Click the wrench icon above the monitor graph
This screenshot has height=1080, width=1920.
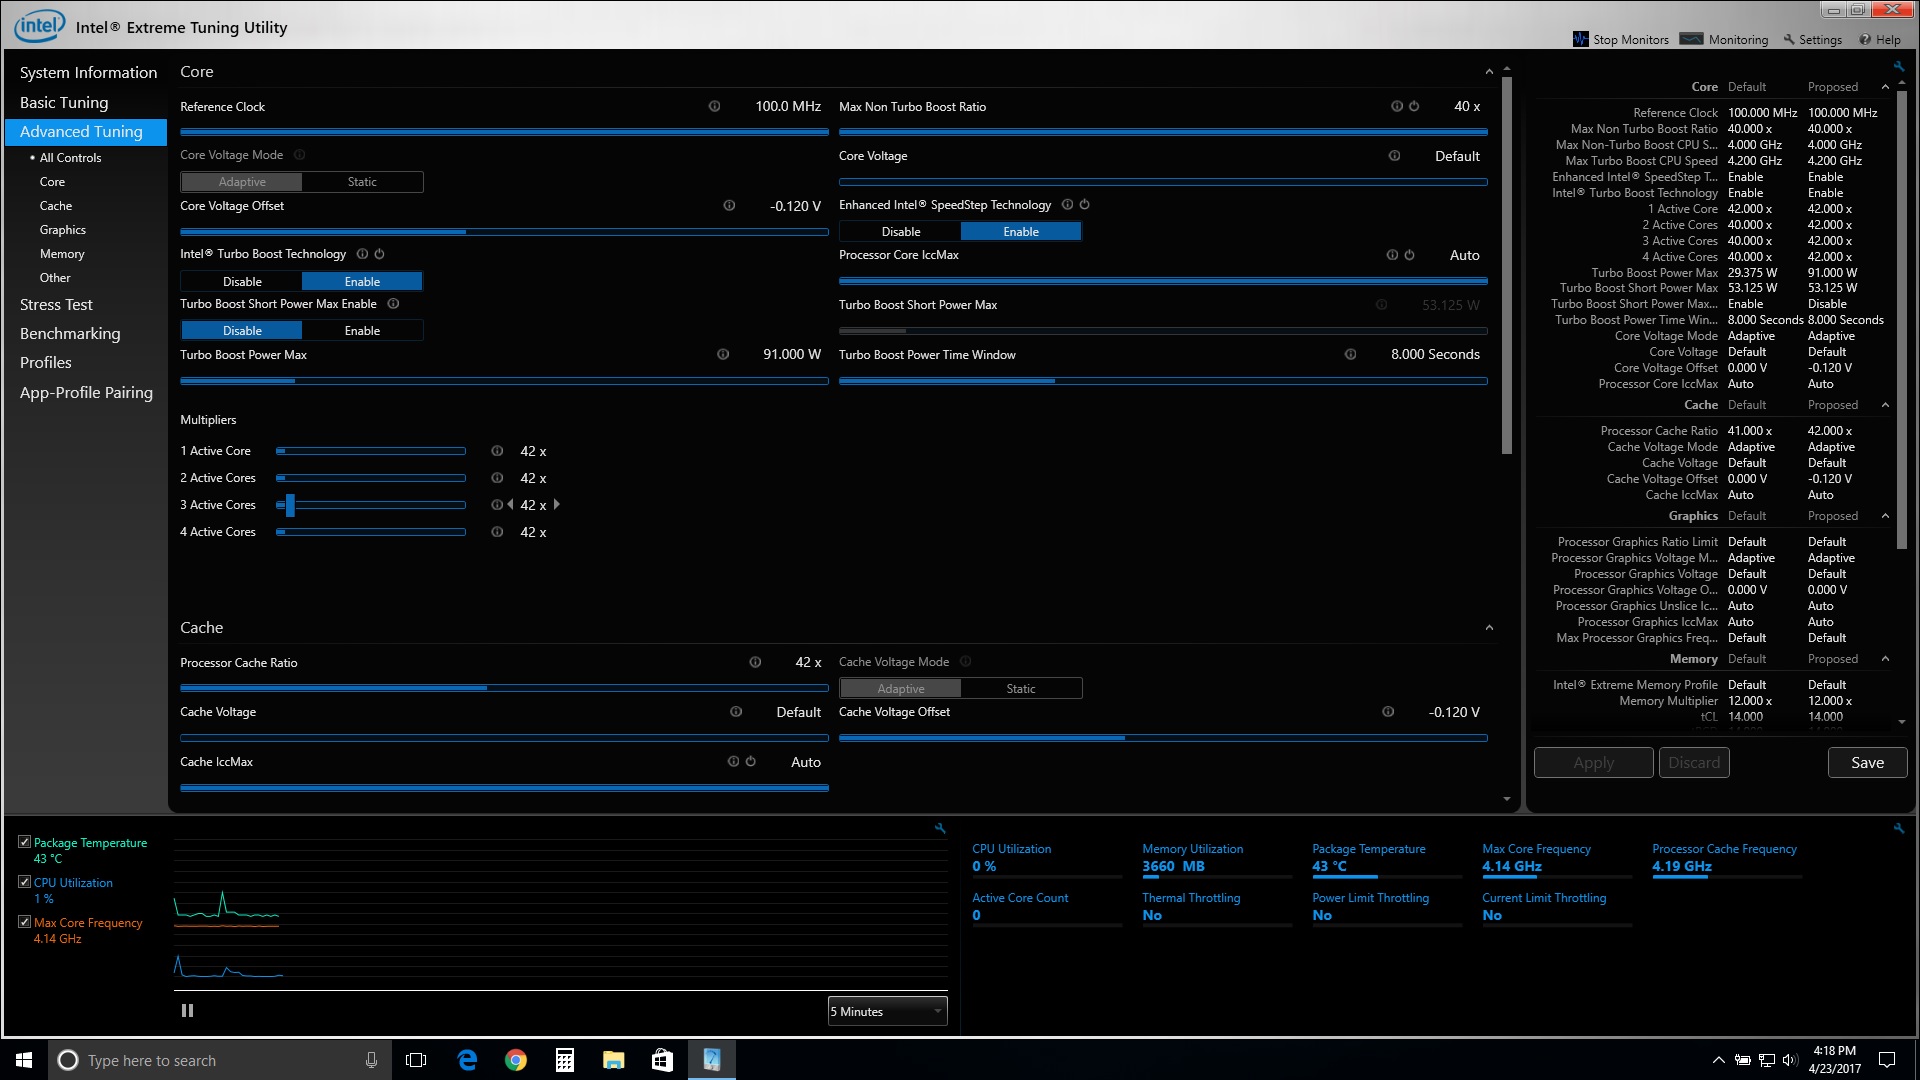pyautogui.click(x=940, y=828)
